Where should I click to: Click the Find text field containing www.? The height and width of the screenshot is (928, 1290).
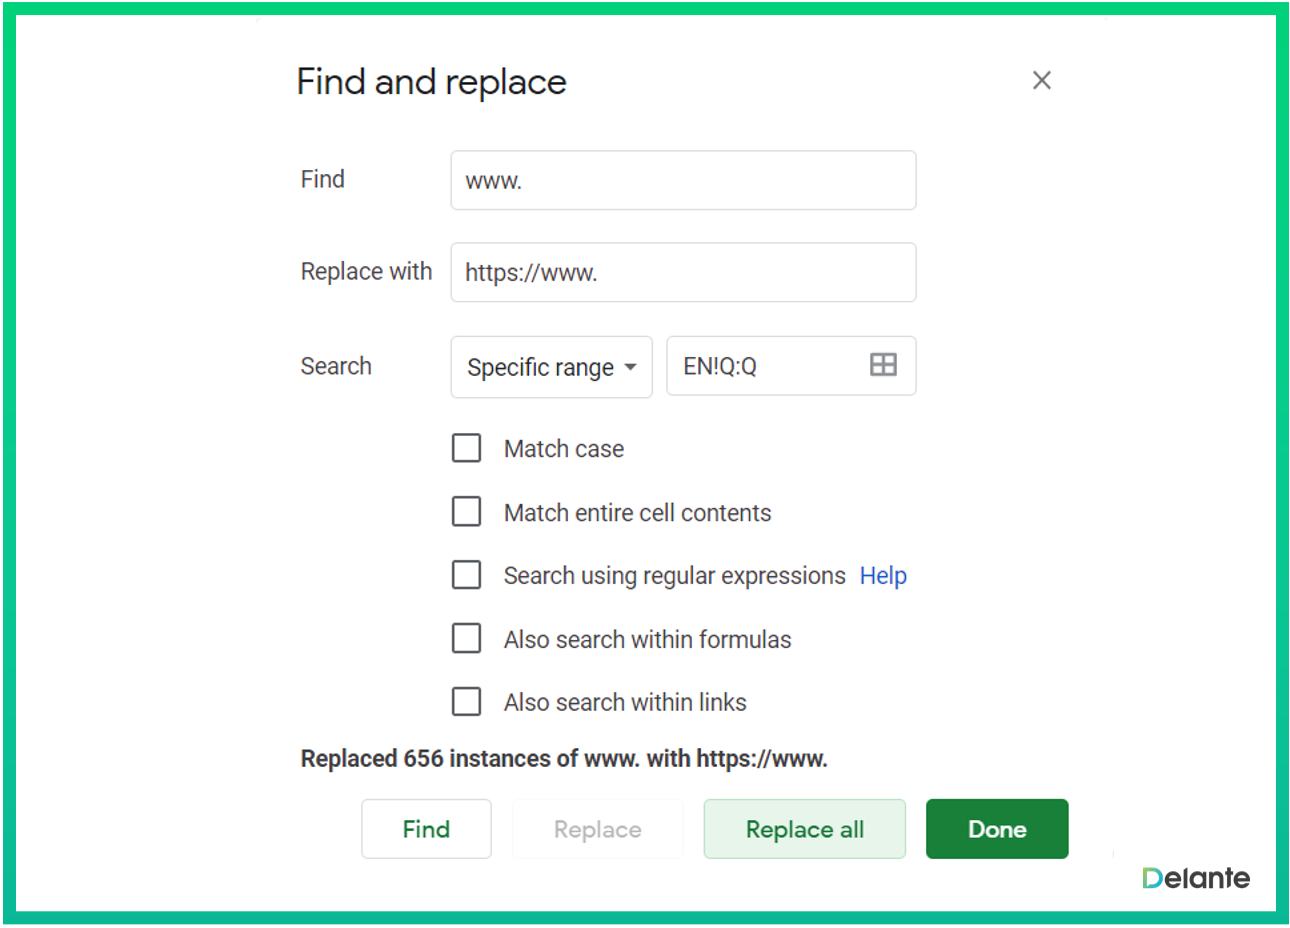tap(683, 181)
